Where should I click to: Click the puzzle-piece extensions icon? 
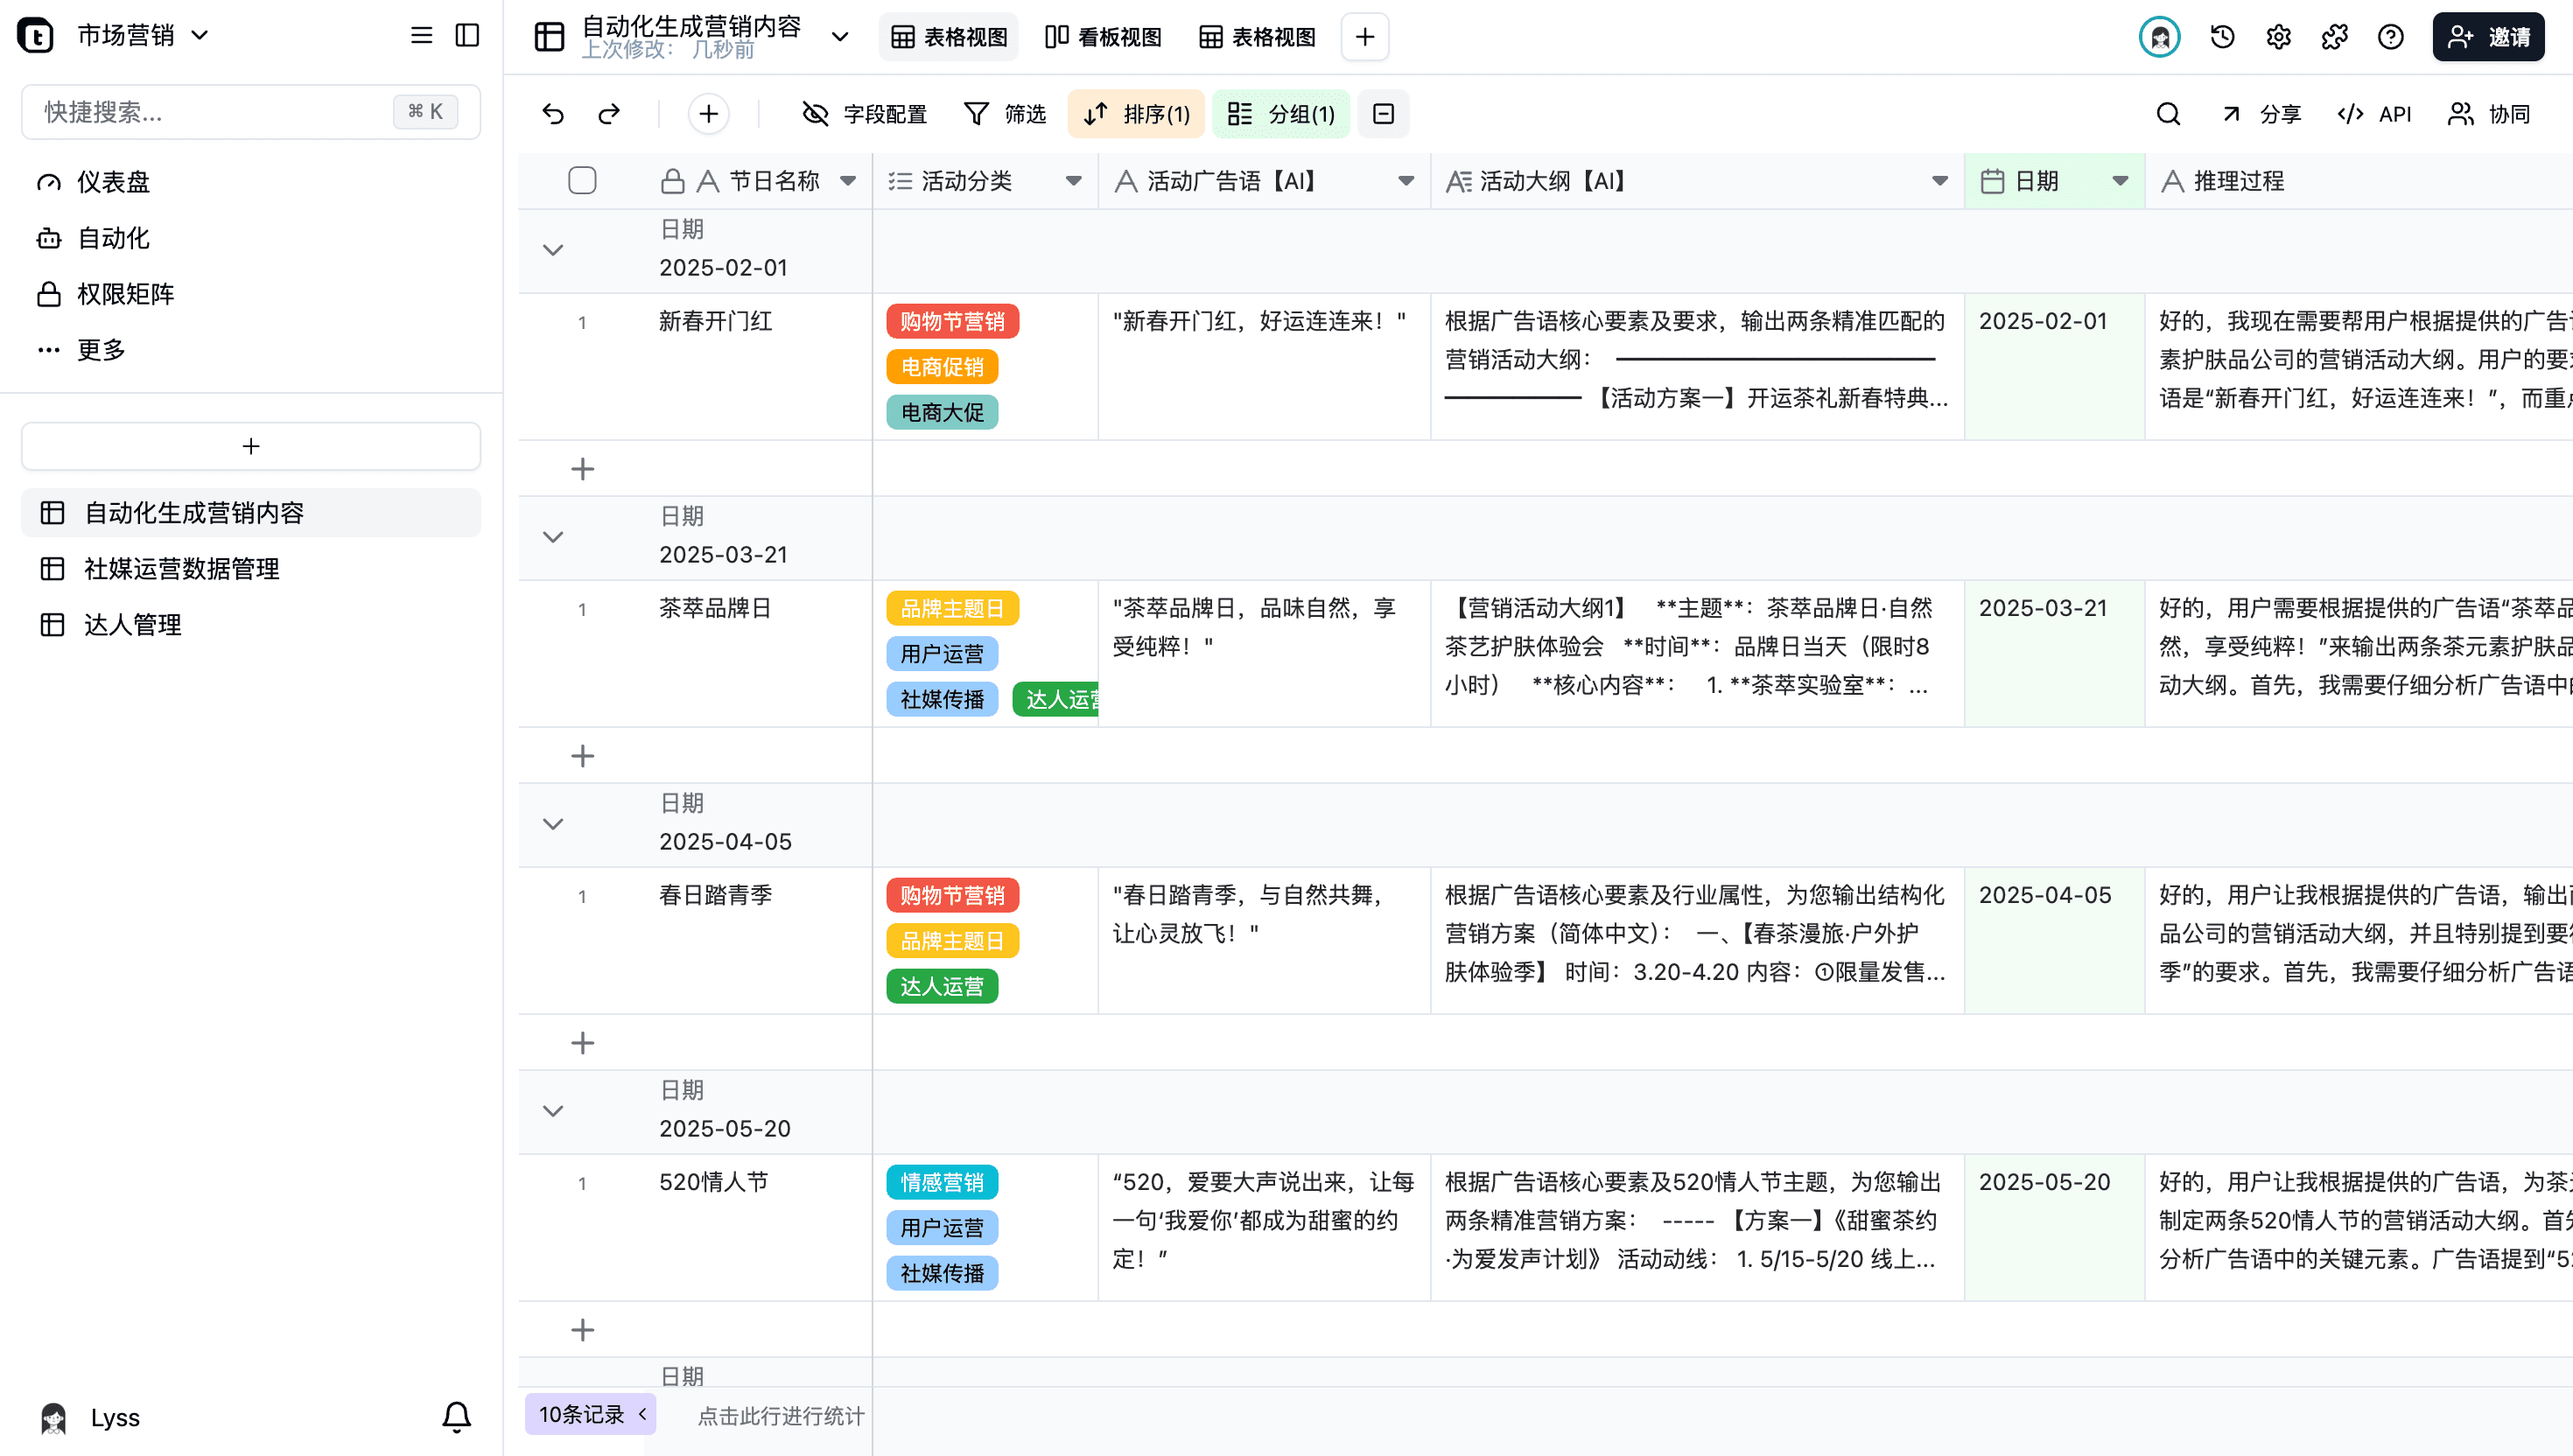click(2334, 37)
